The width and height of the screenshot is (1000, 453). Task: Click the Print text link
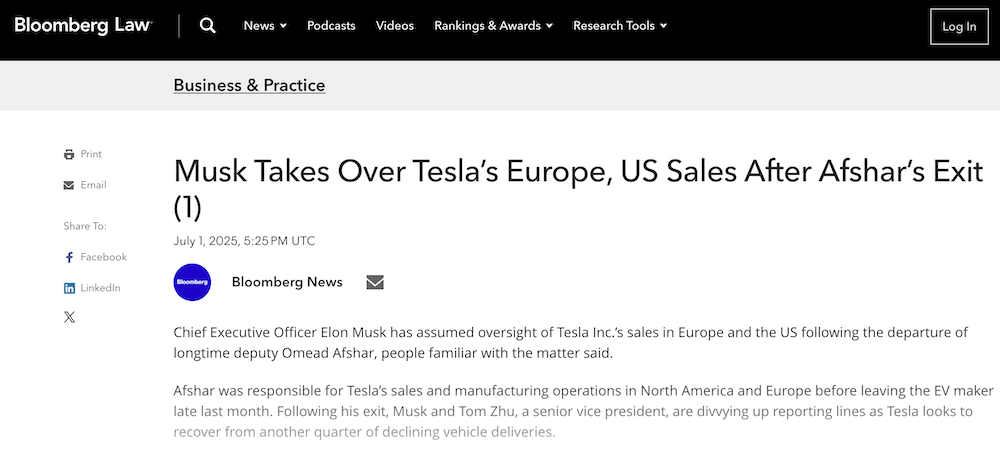[91, 155]
